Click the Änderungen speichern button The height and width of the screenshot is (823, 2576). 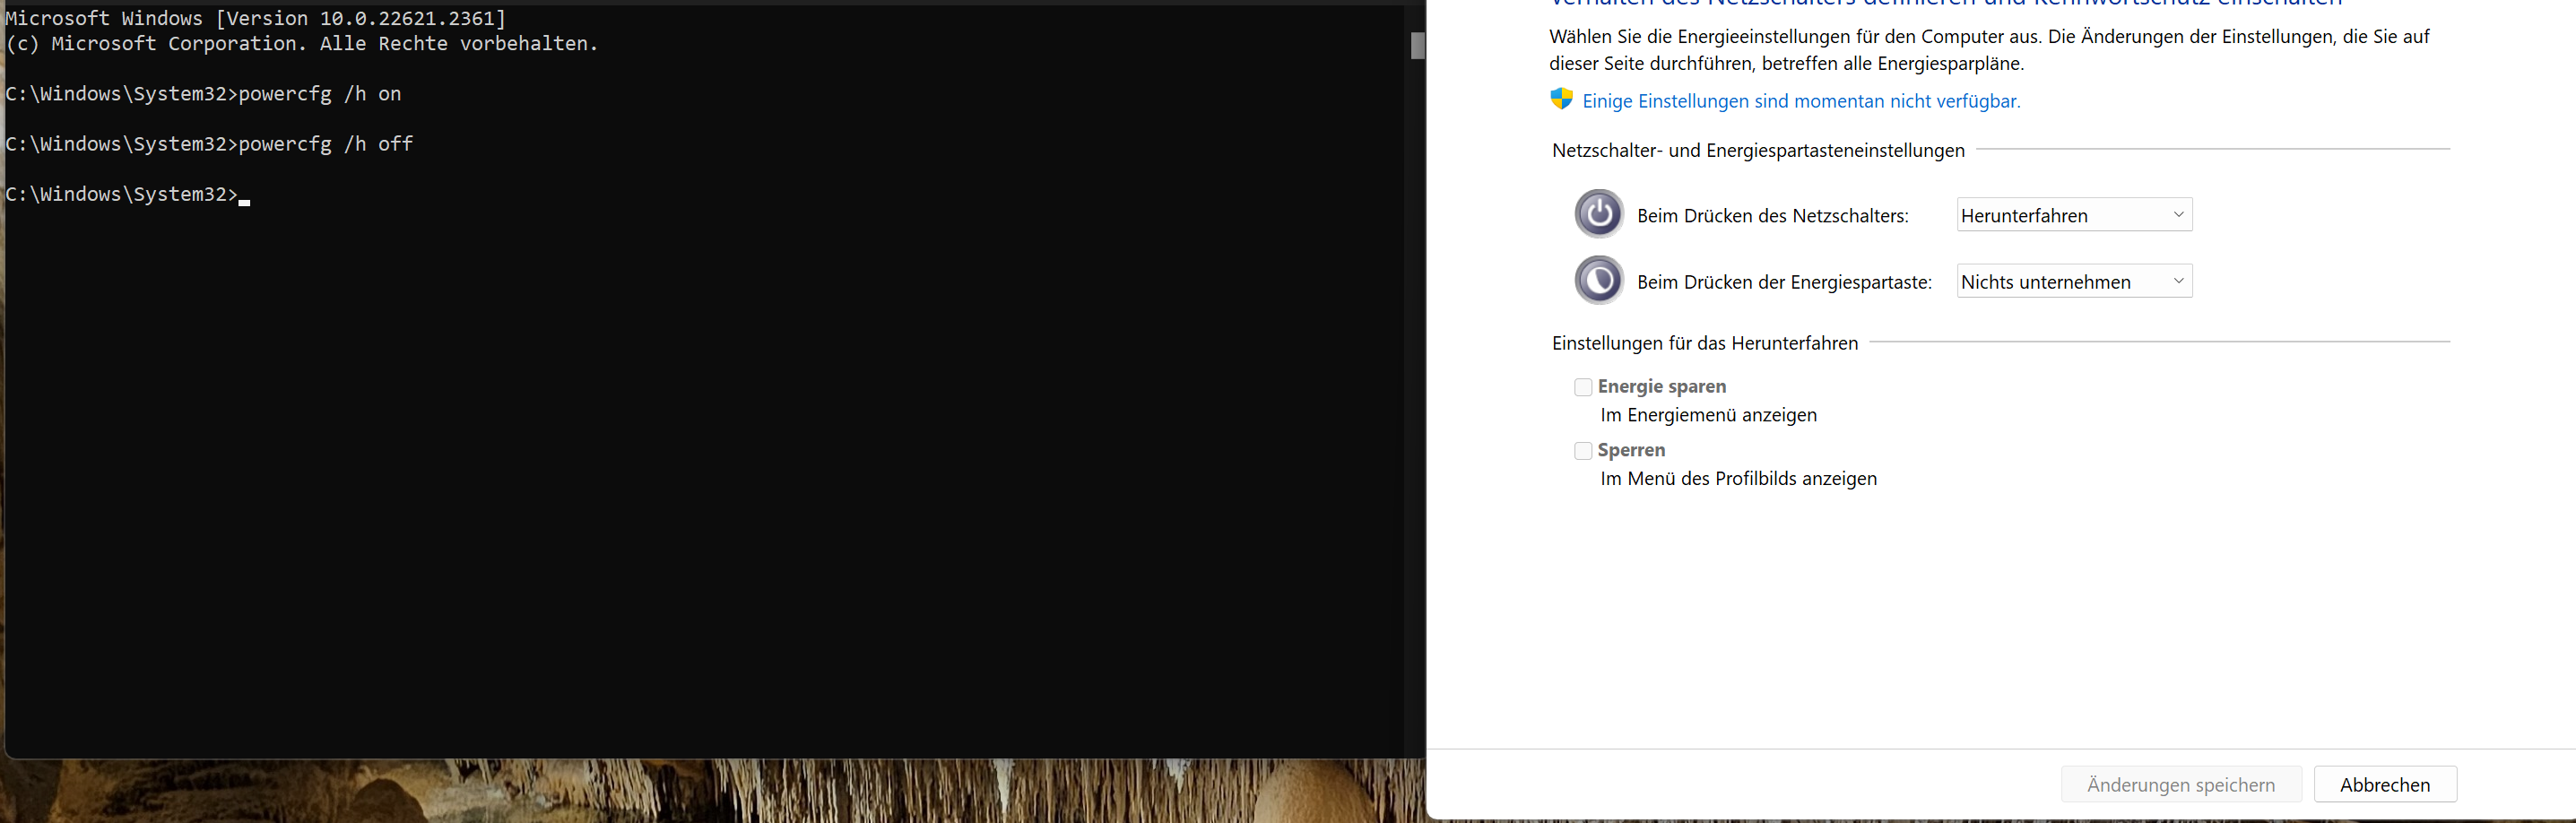[2181, 785]
